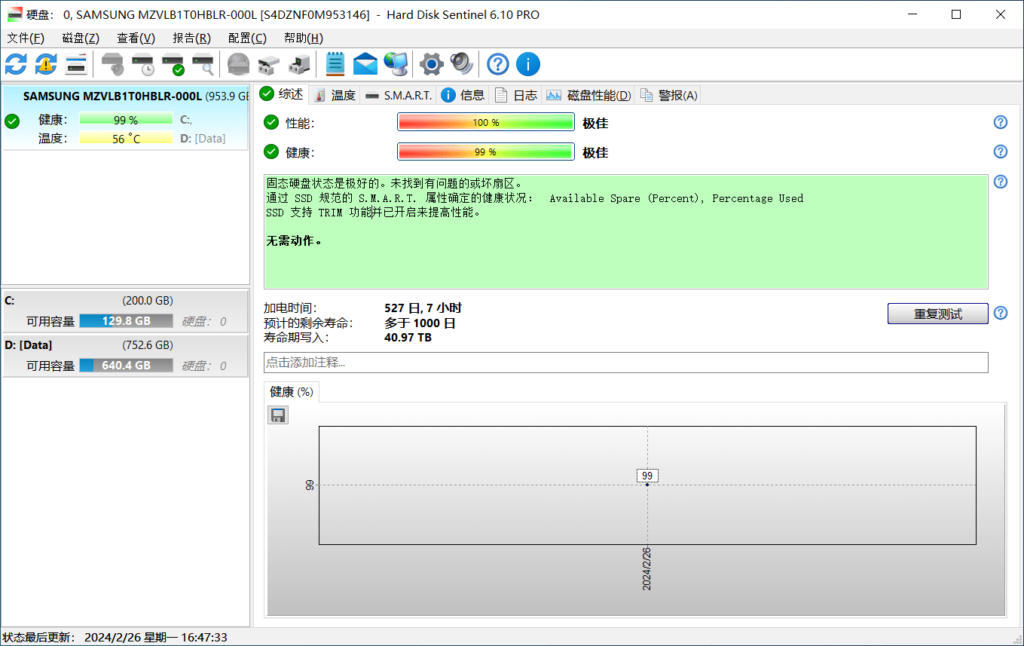Viewport: 1024px width, 646px height.
Task: Switch to the 温度 tab
Action: coord(335,95)
